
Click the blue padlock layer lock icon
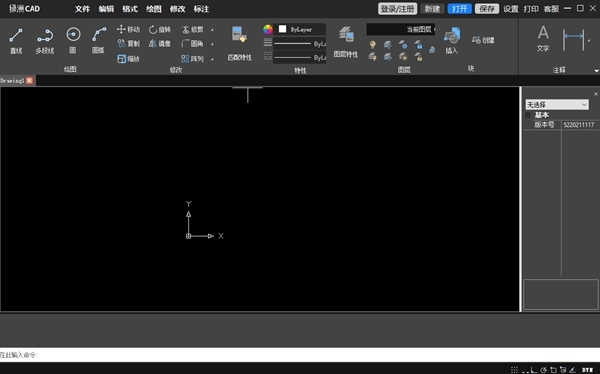(x=419, y=45)
